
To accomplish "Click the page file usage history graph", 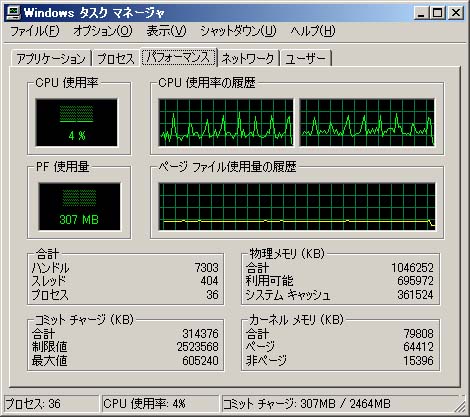I will 297,206.
